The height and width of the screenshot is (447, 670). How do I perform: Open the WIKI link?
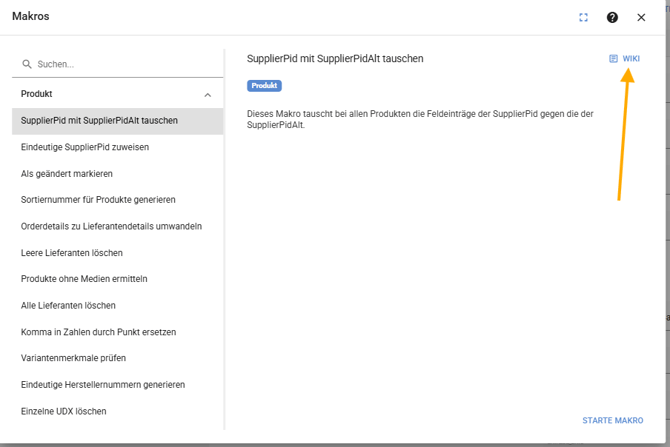(x=630, y=59)
